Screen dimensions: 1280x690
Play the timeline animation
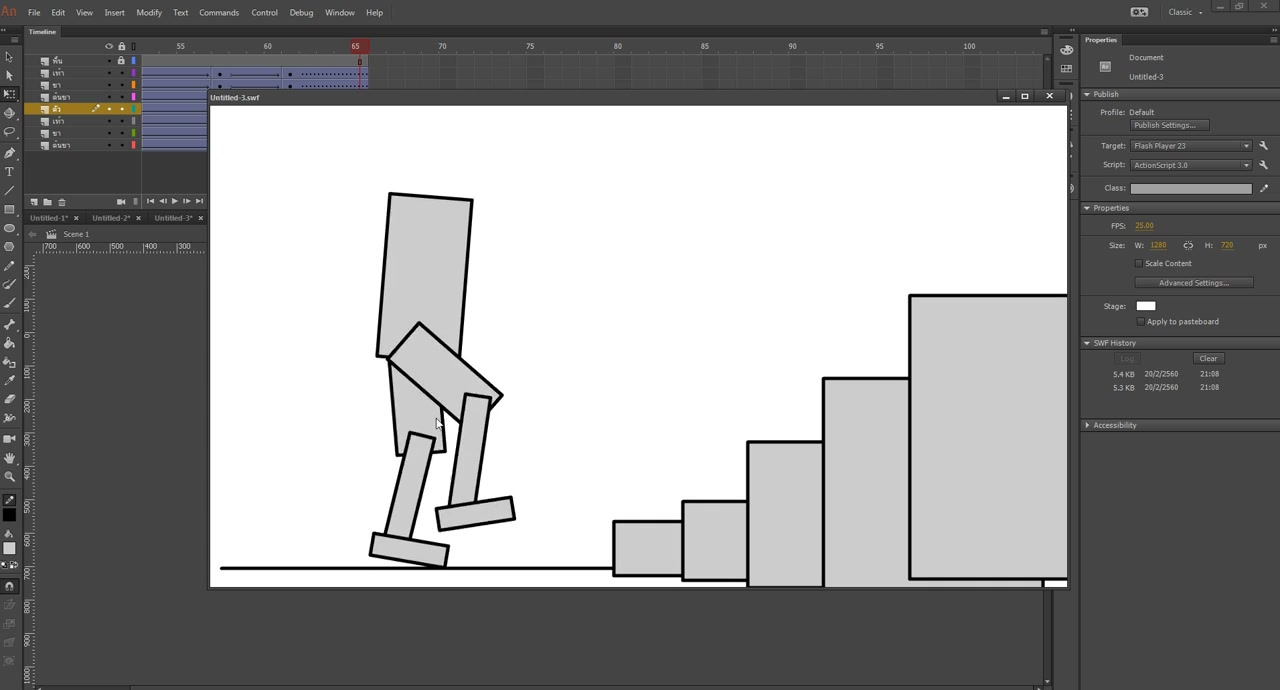[x=174, y=202]
